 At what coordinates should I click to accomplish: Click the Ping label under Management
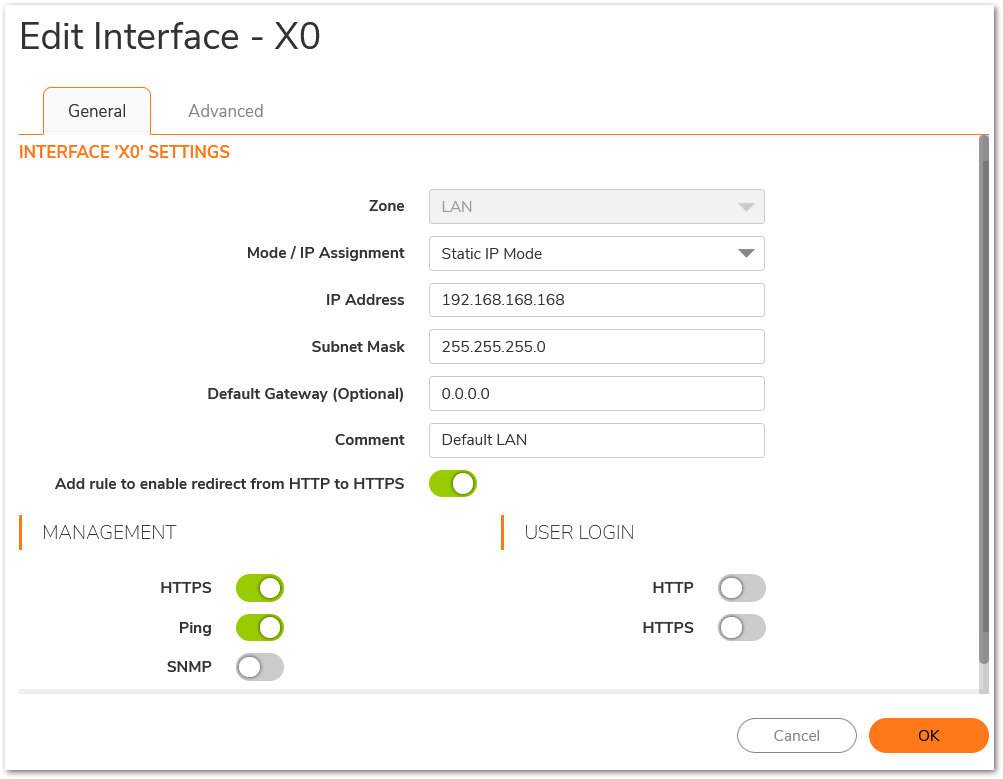[195, 628]
